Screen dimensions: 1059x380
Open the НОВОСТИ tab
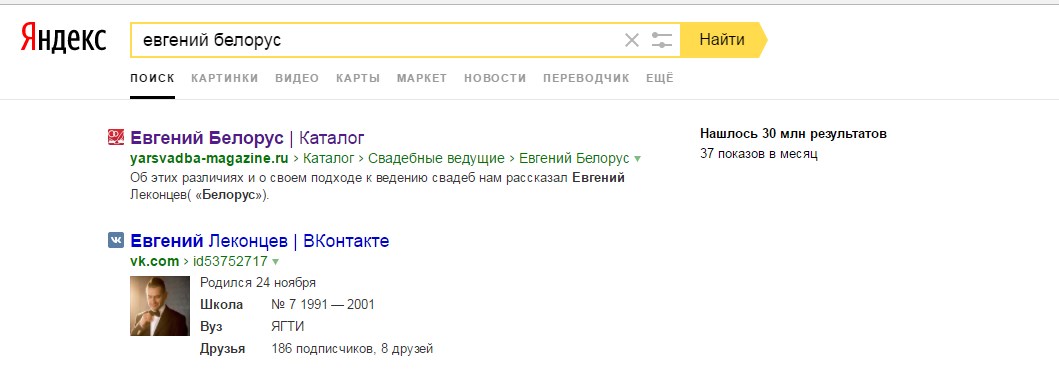(x=495, y=78)
